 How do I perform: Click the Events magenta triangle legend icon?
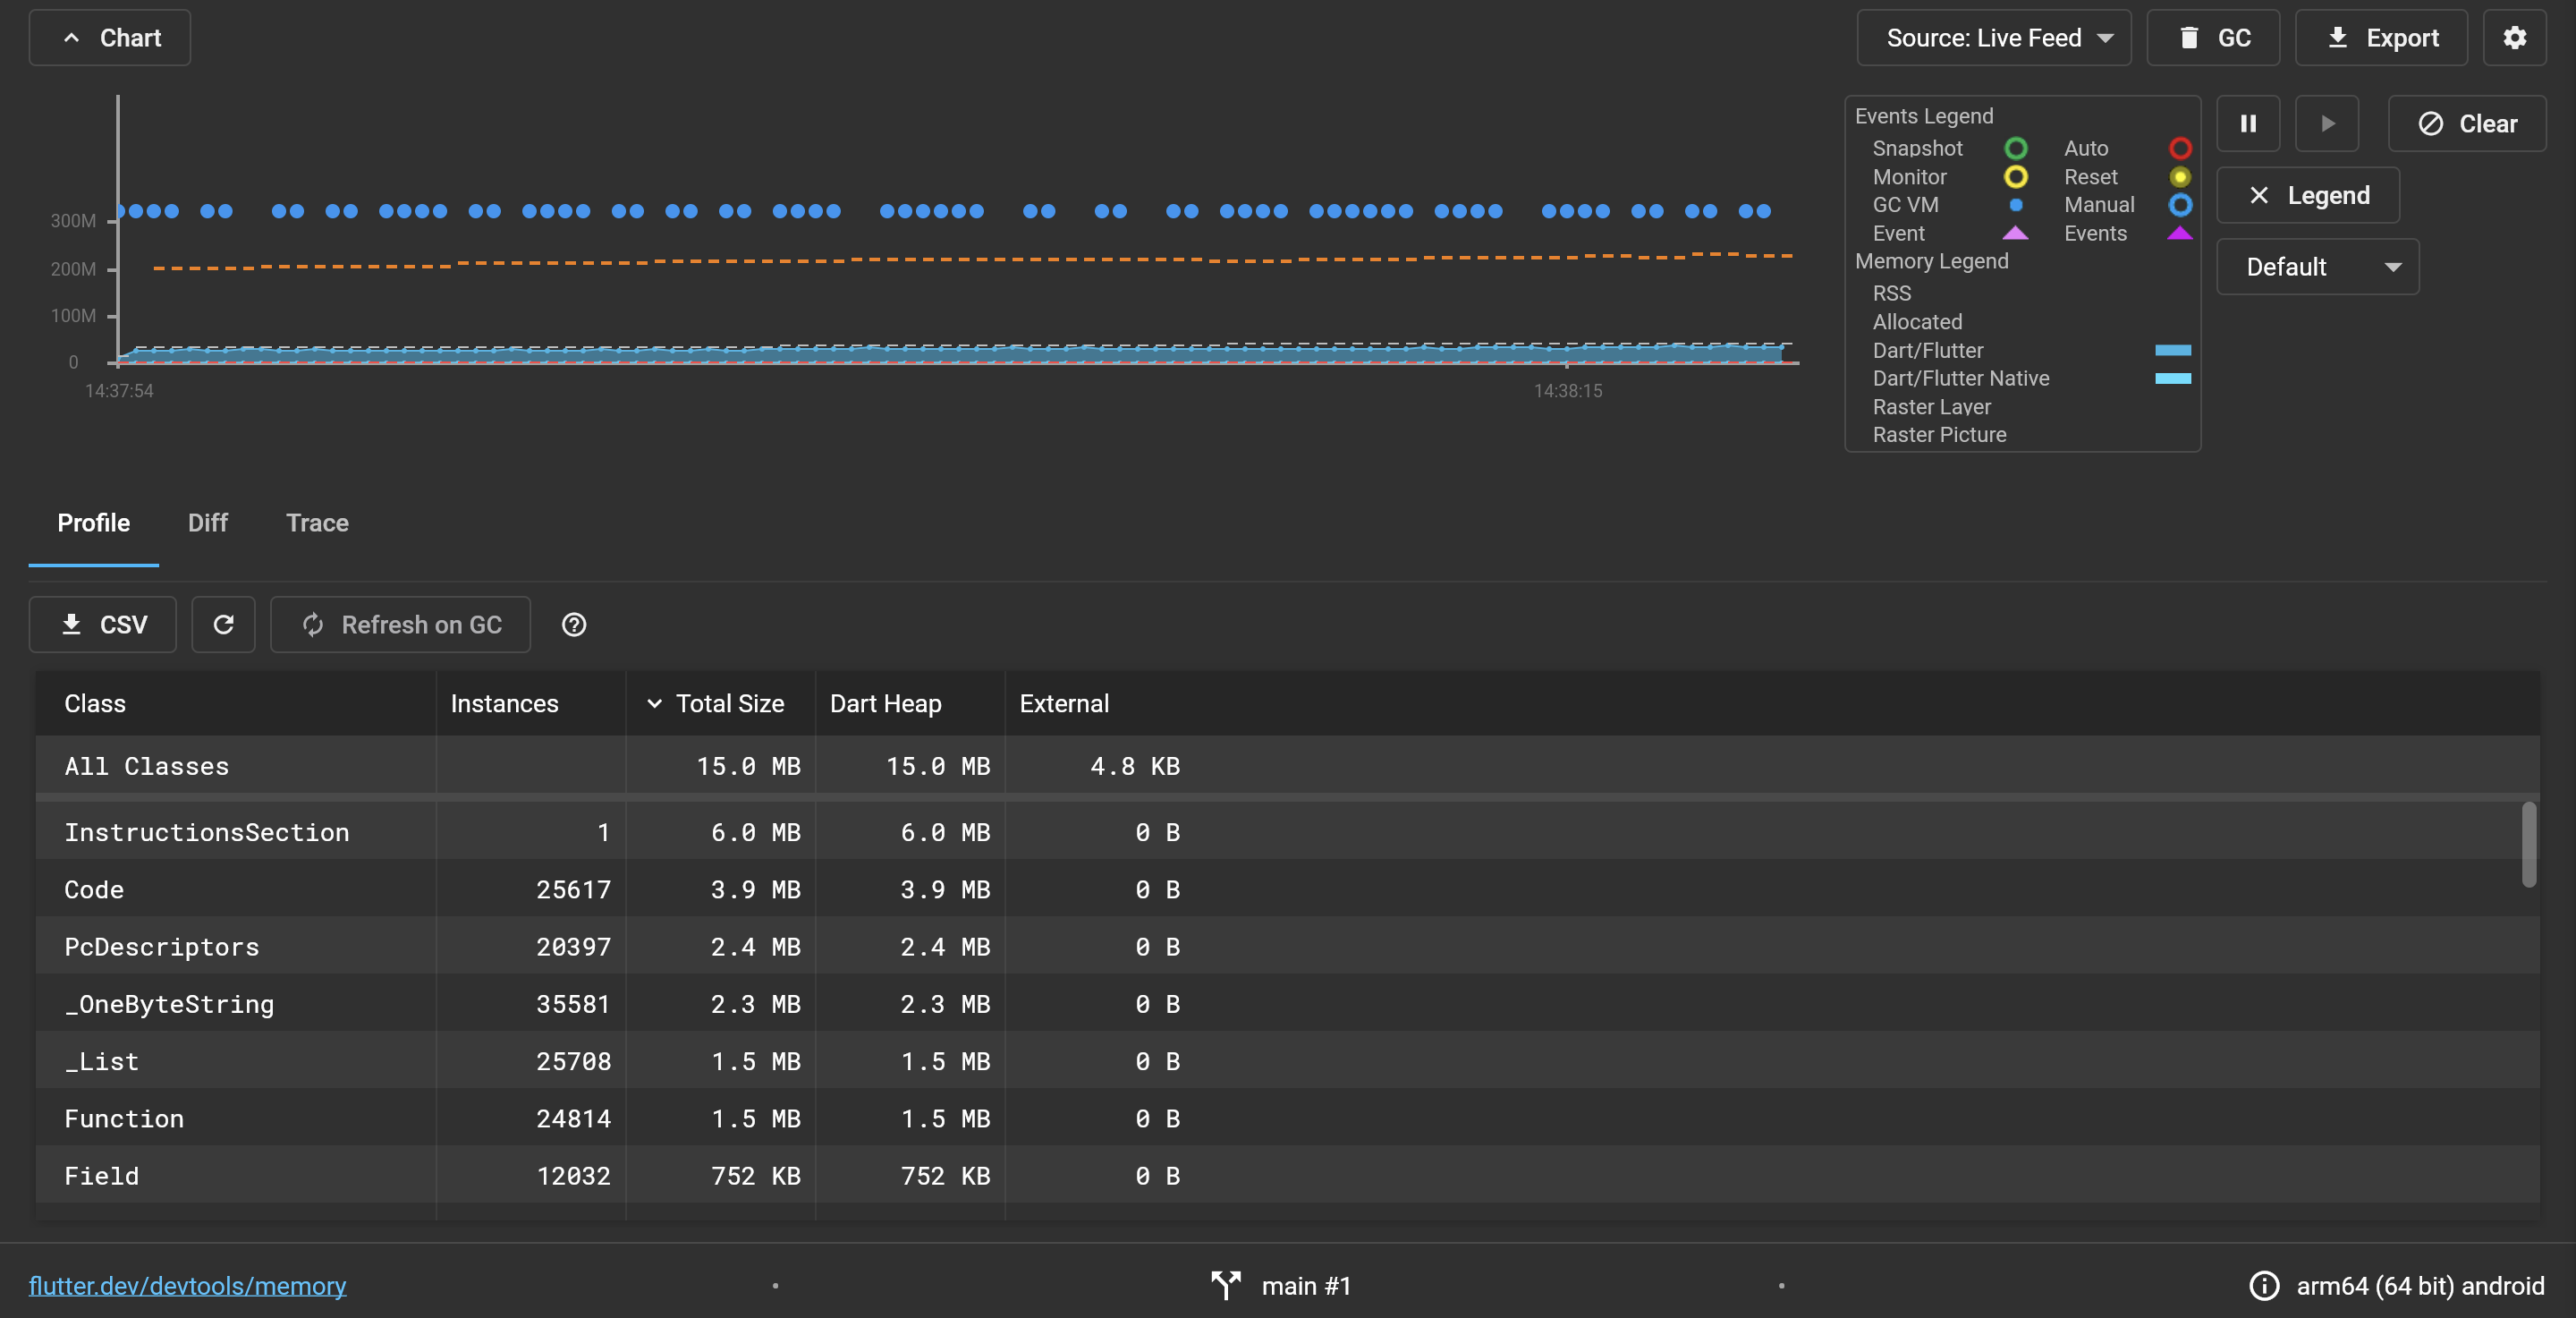[2180, 233]
